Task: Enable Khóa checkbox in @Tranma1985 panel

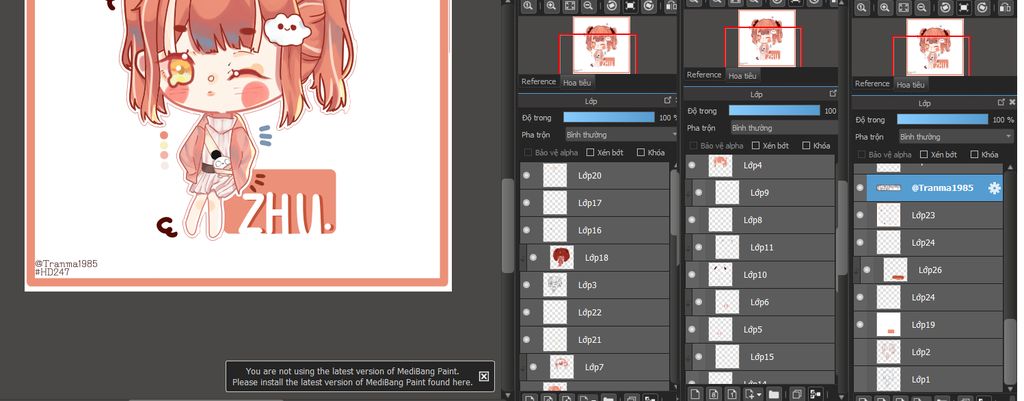Action: [x=974, y=154]
